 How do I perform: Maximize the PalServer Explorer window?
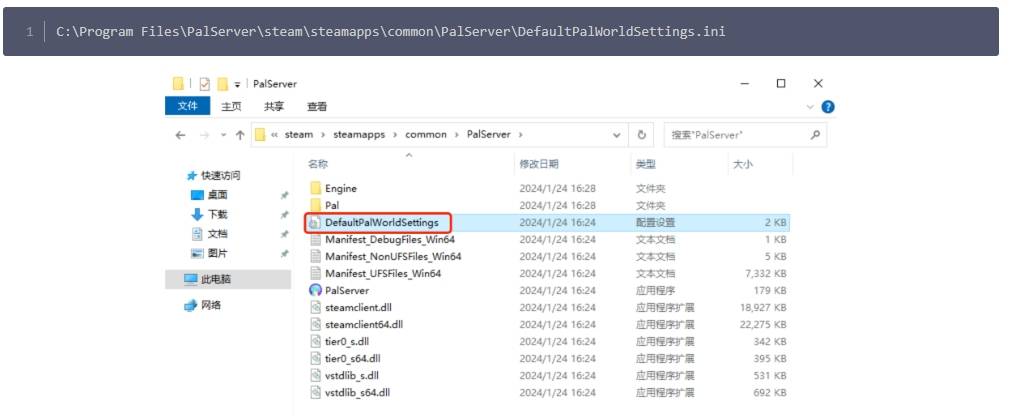[781, 84]
